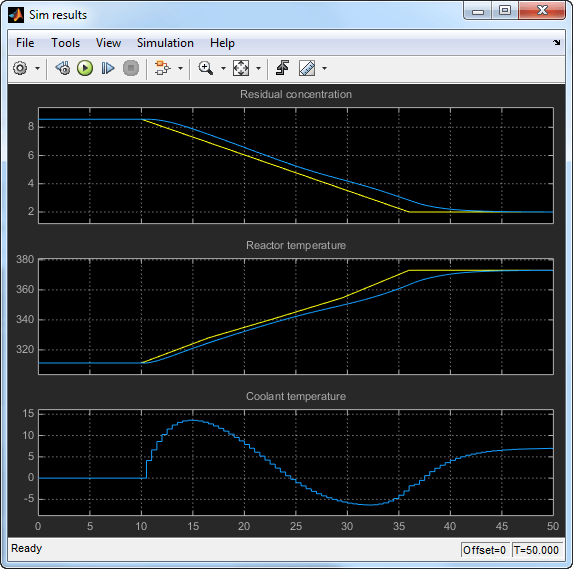Click the 380 tick label on Reactor temperature axis
This screenshot has height=569, width=573.
25,259
